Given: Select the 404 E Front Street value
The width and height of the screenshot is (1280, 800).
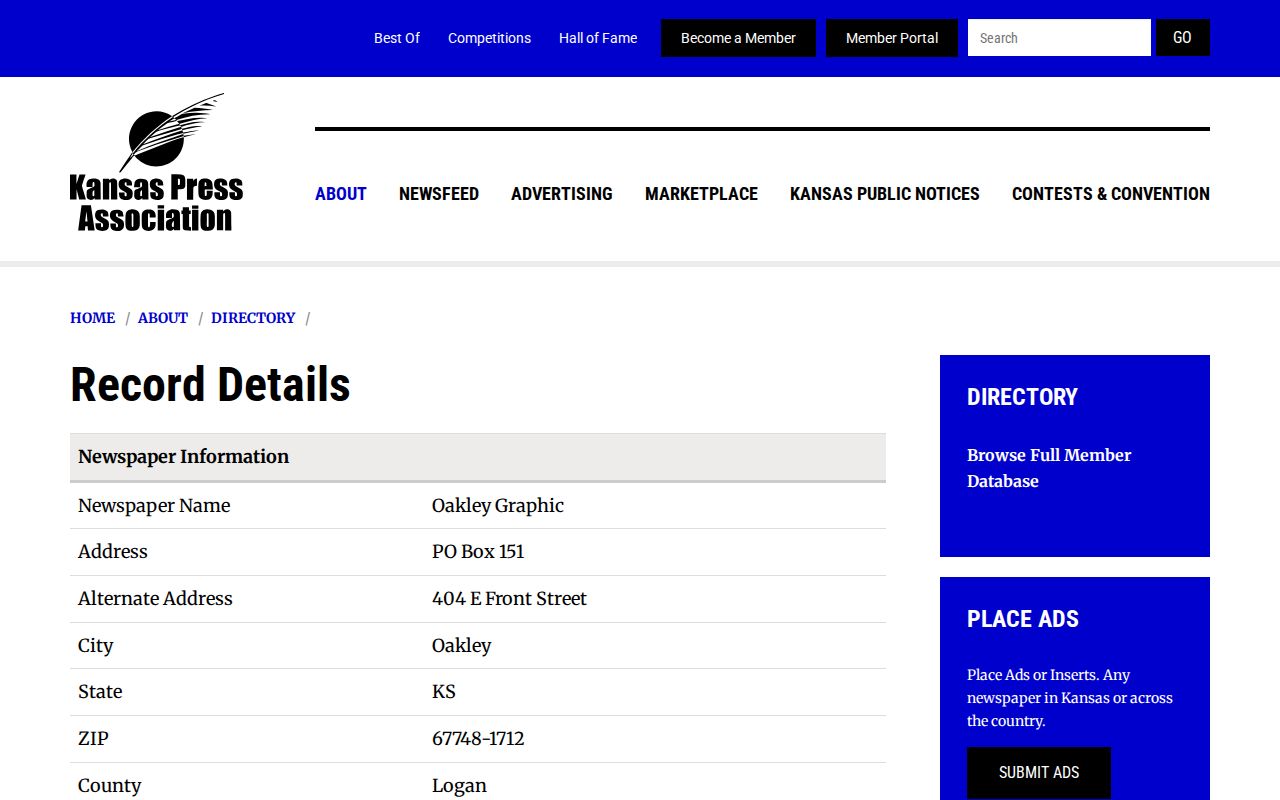Looking at the screenshot, I should (509, 599).
